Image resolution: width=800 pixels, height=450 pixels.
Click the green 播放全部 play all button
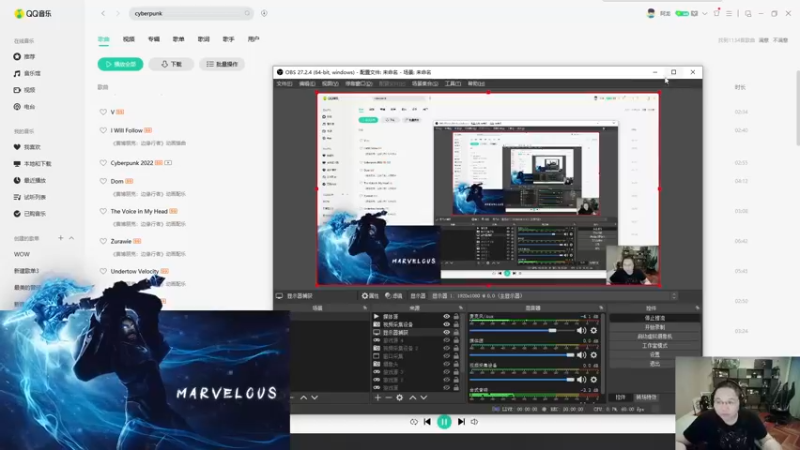point(120,64)
